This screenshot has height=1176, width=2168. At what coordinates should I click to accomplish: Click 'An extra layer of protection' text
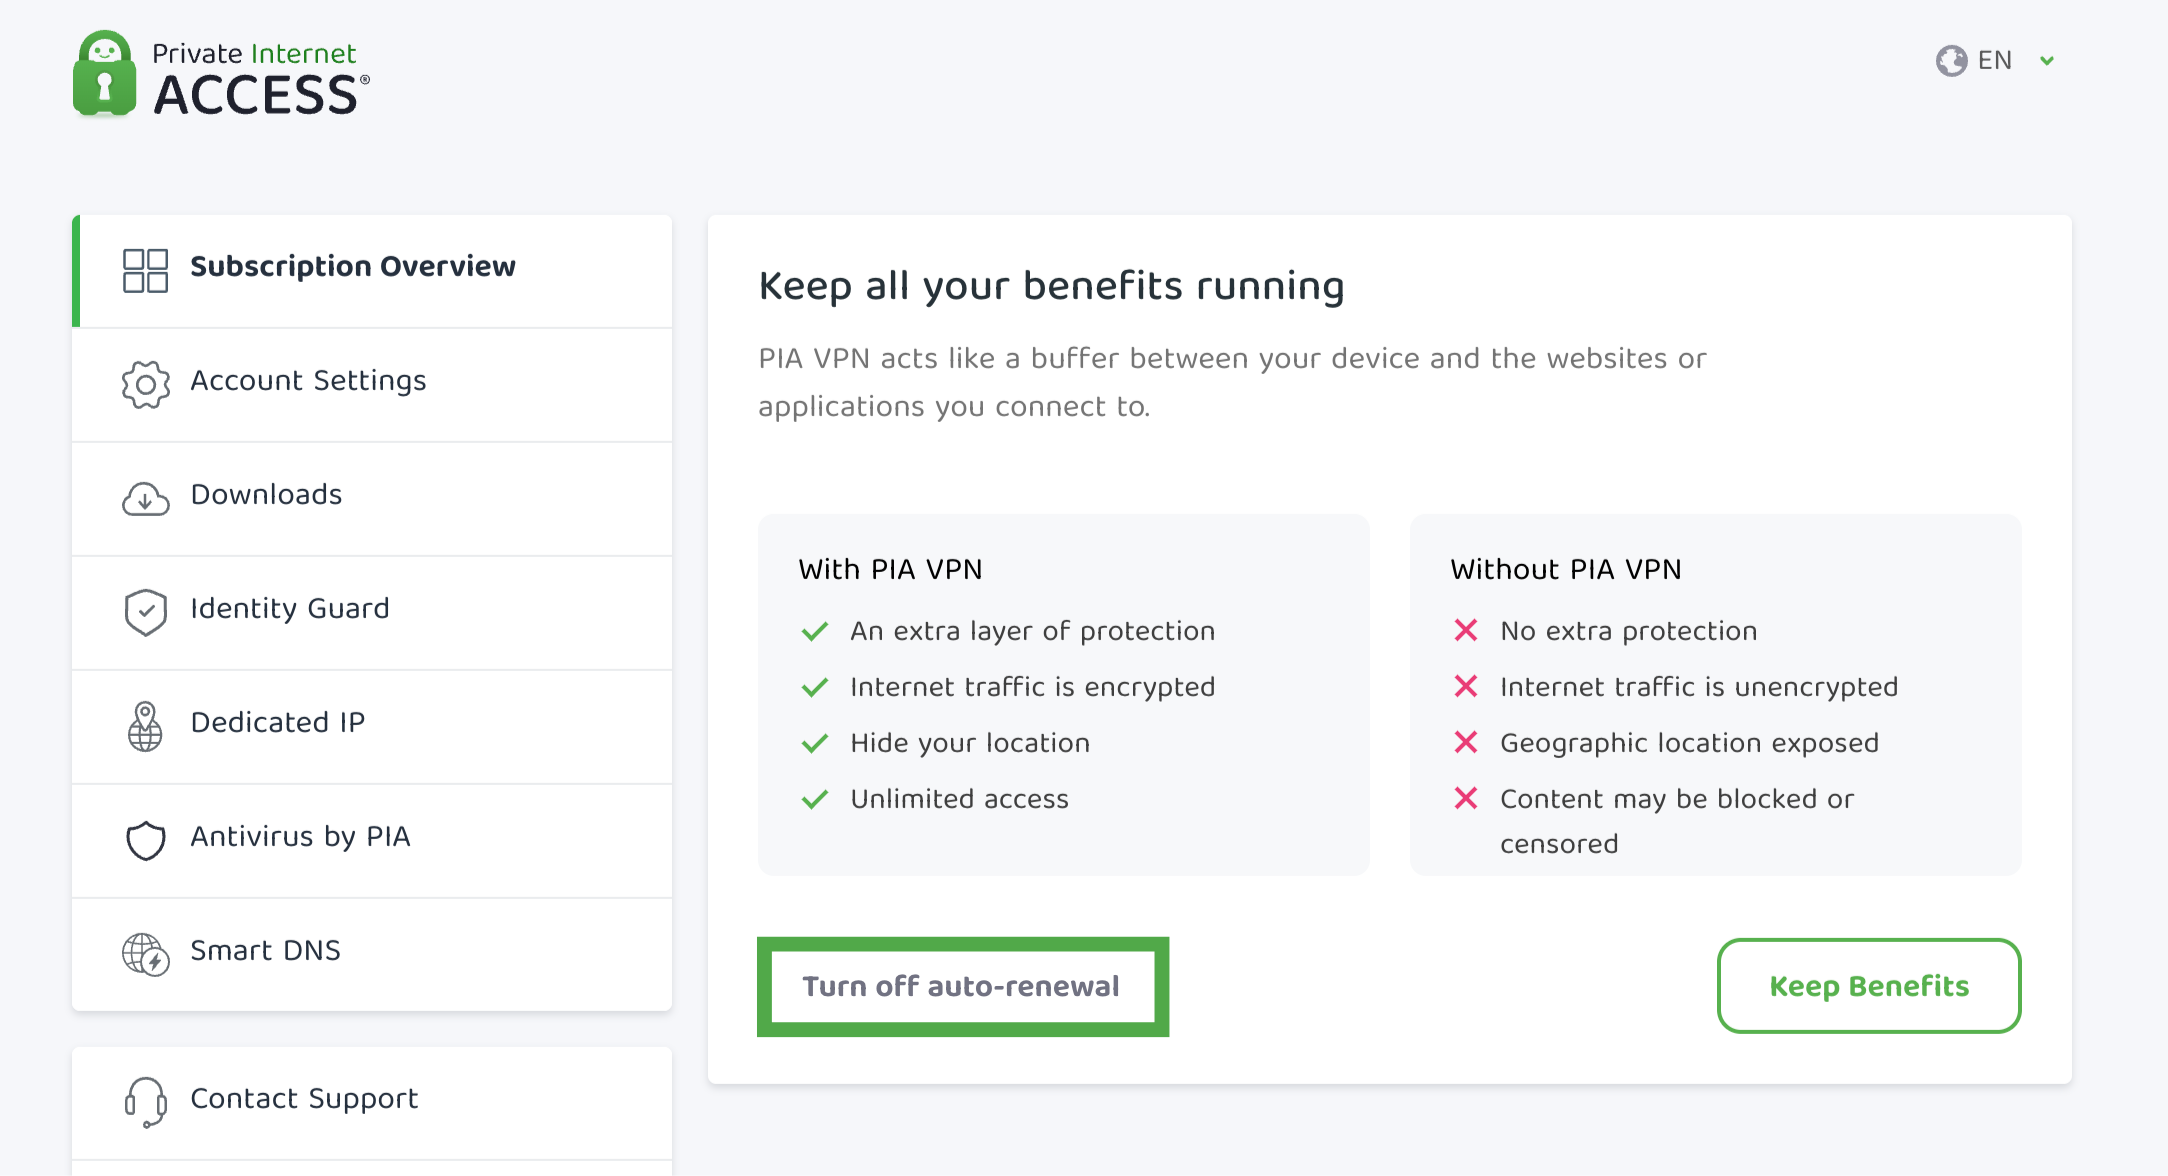pyautogui.click(x=1033, y=632)
